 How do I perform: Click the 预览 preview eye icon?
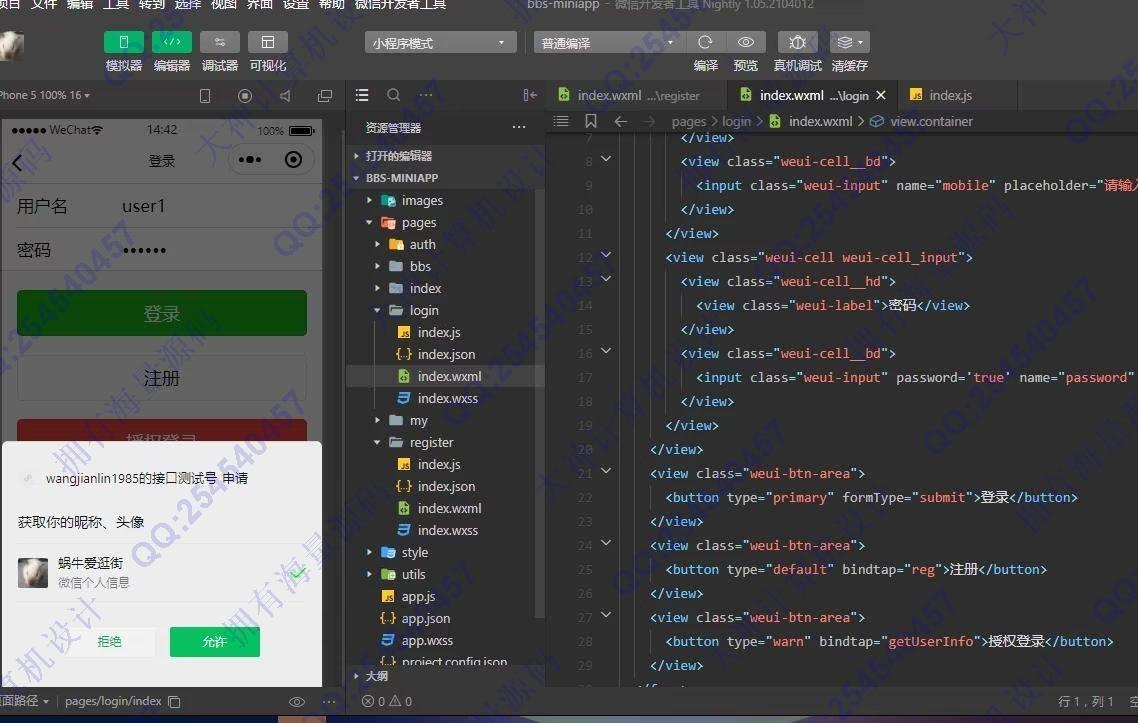745,42
